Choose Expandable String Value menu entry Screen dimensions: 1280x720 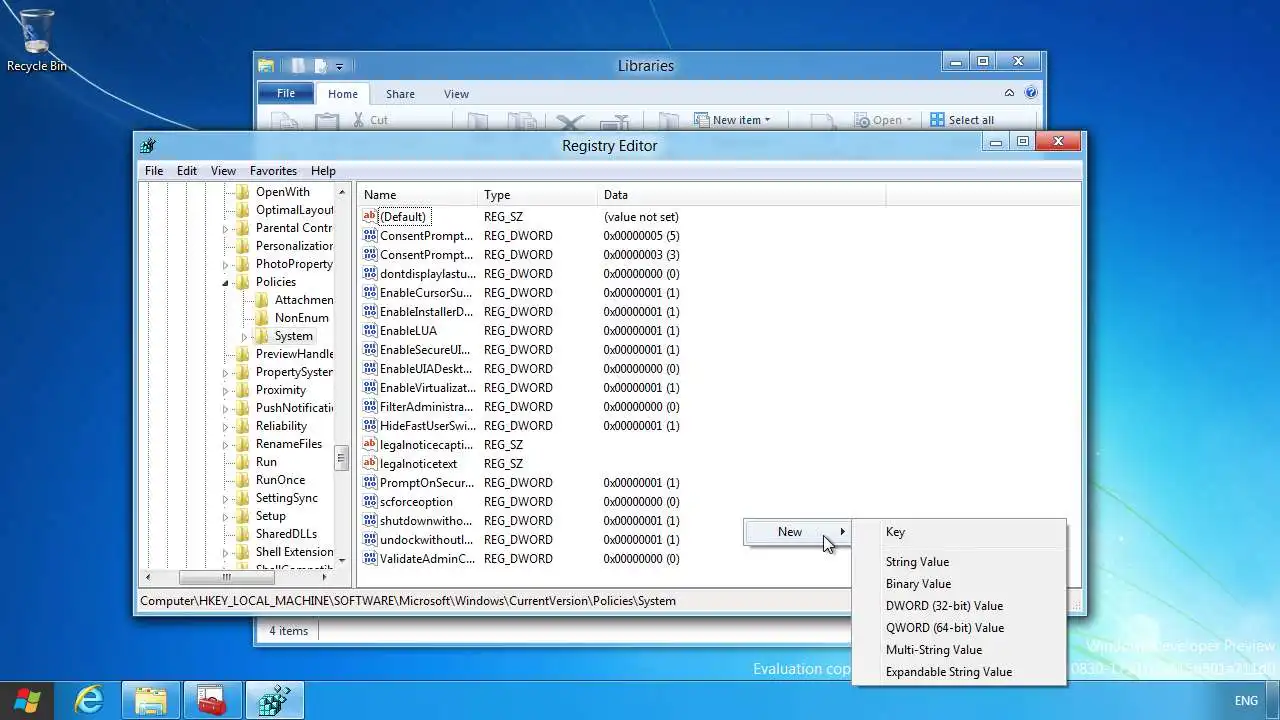959,672
